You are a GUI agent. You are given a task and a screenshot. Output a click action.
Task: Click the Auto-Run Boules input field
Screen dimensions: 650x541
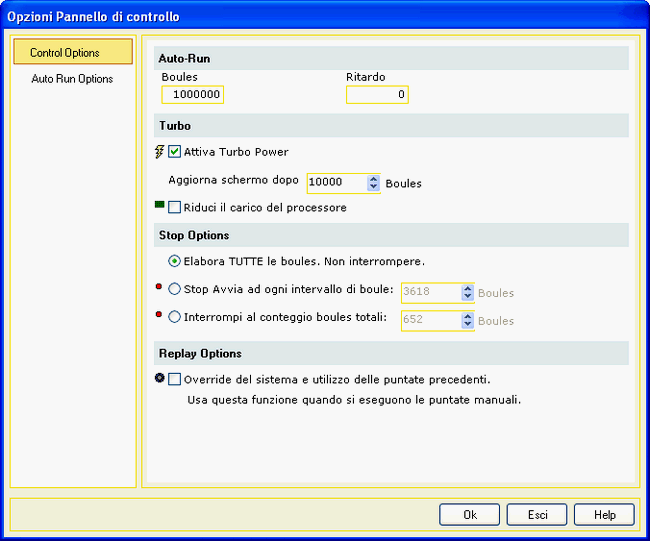click(x=193, y=95)
